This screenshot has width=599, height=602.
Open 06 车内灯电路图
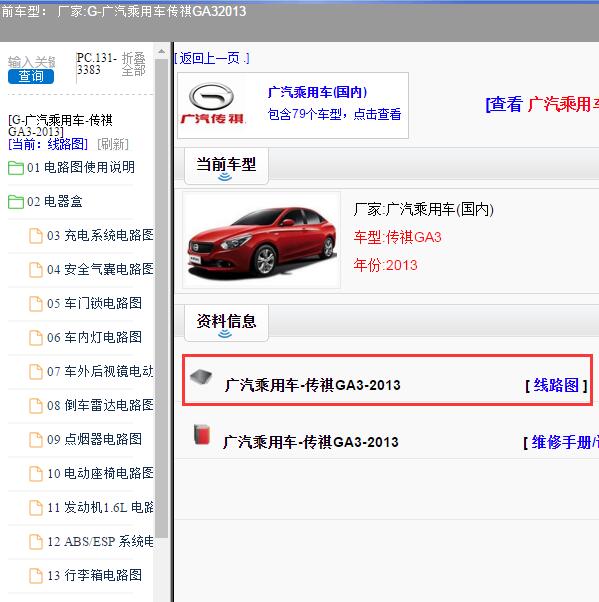pyautogui.click(x=94, y=337)
